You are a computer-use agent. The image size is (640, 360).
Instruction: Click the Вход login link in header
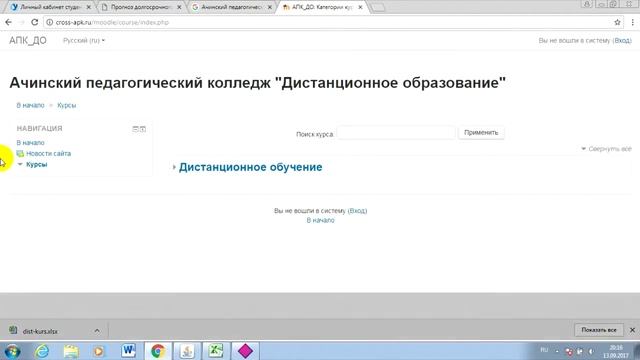[622, 40]
